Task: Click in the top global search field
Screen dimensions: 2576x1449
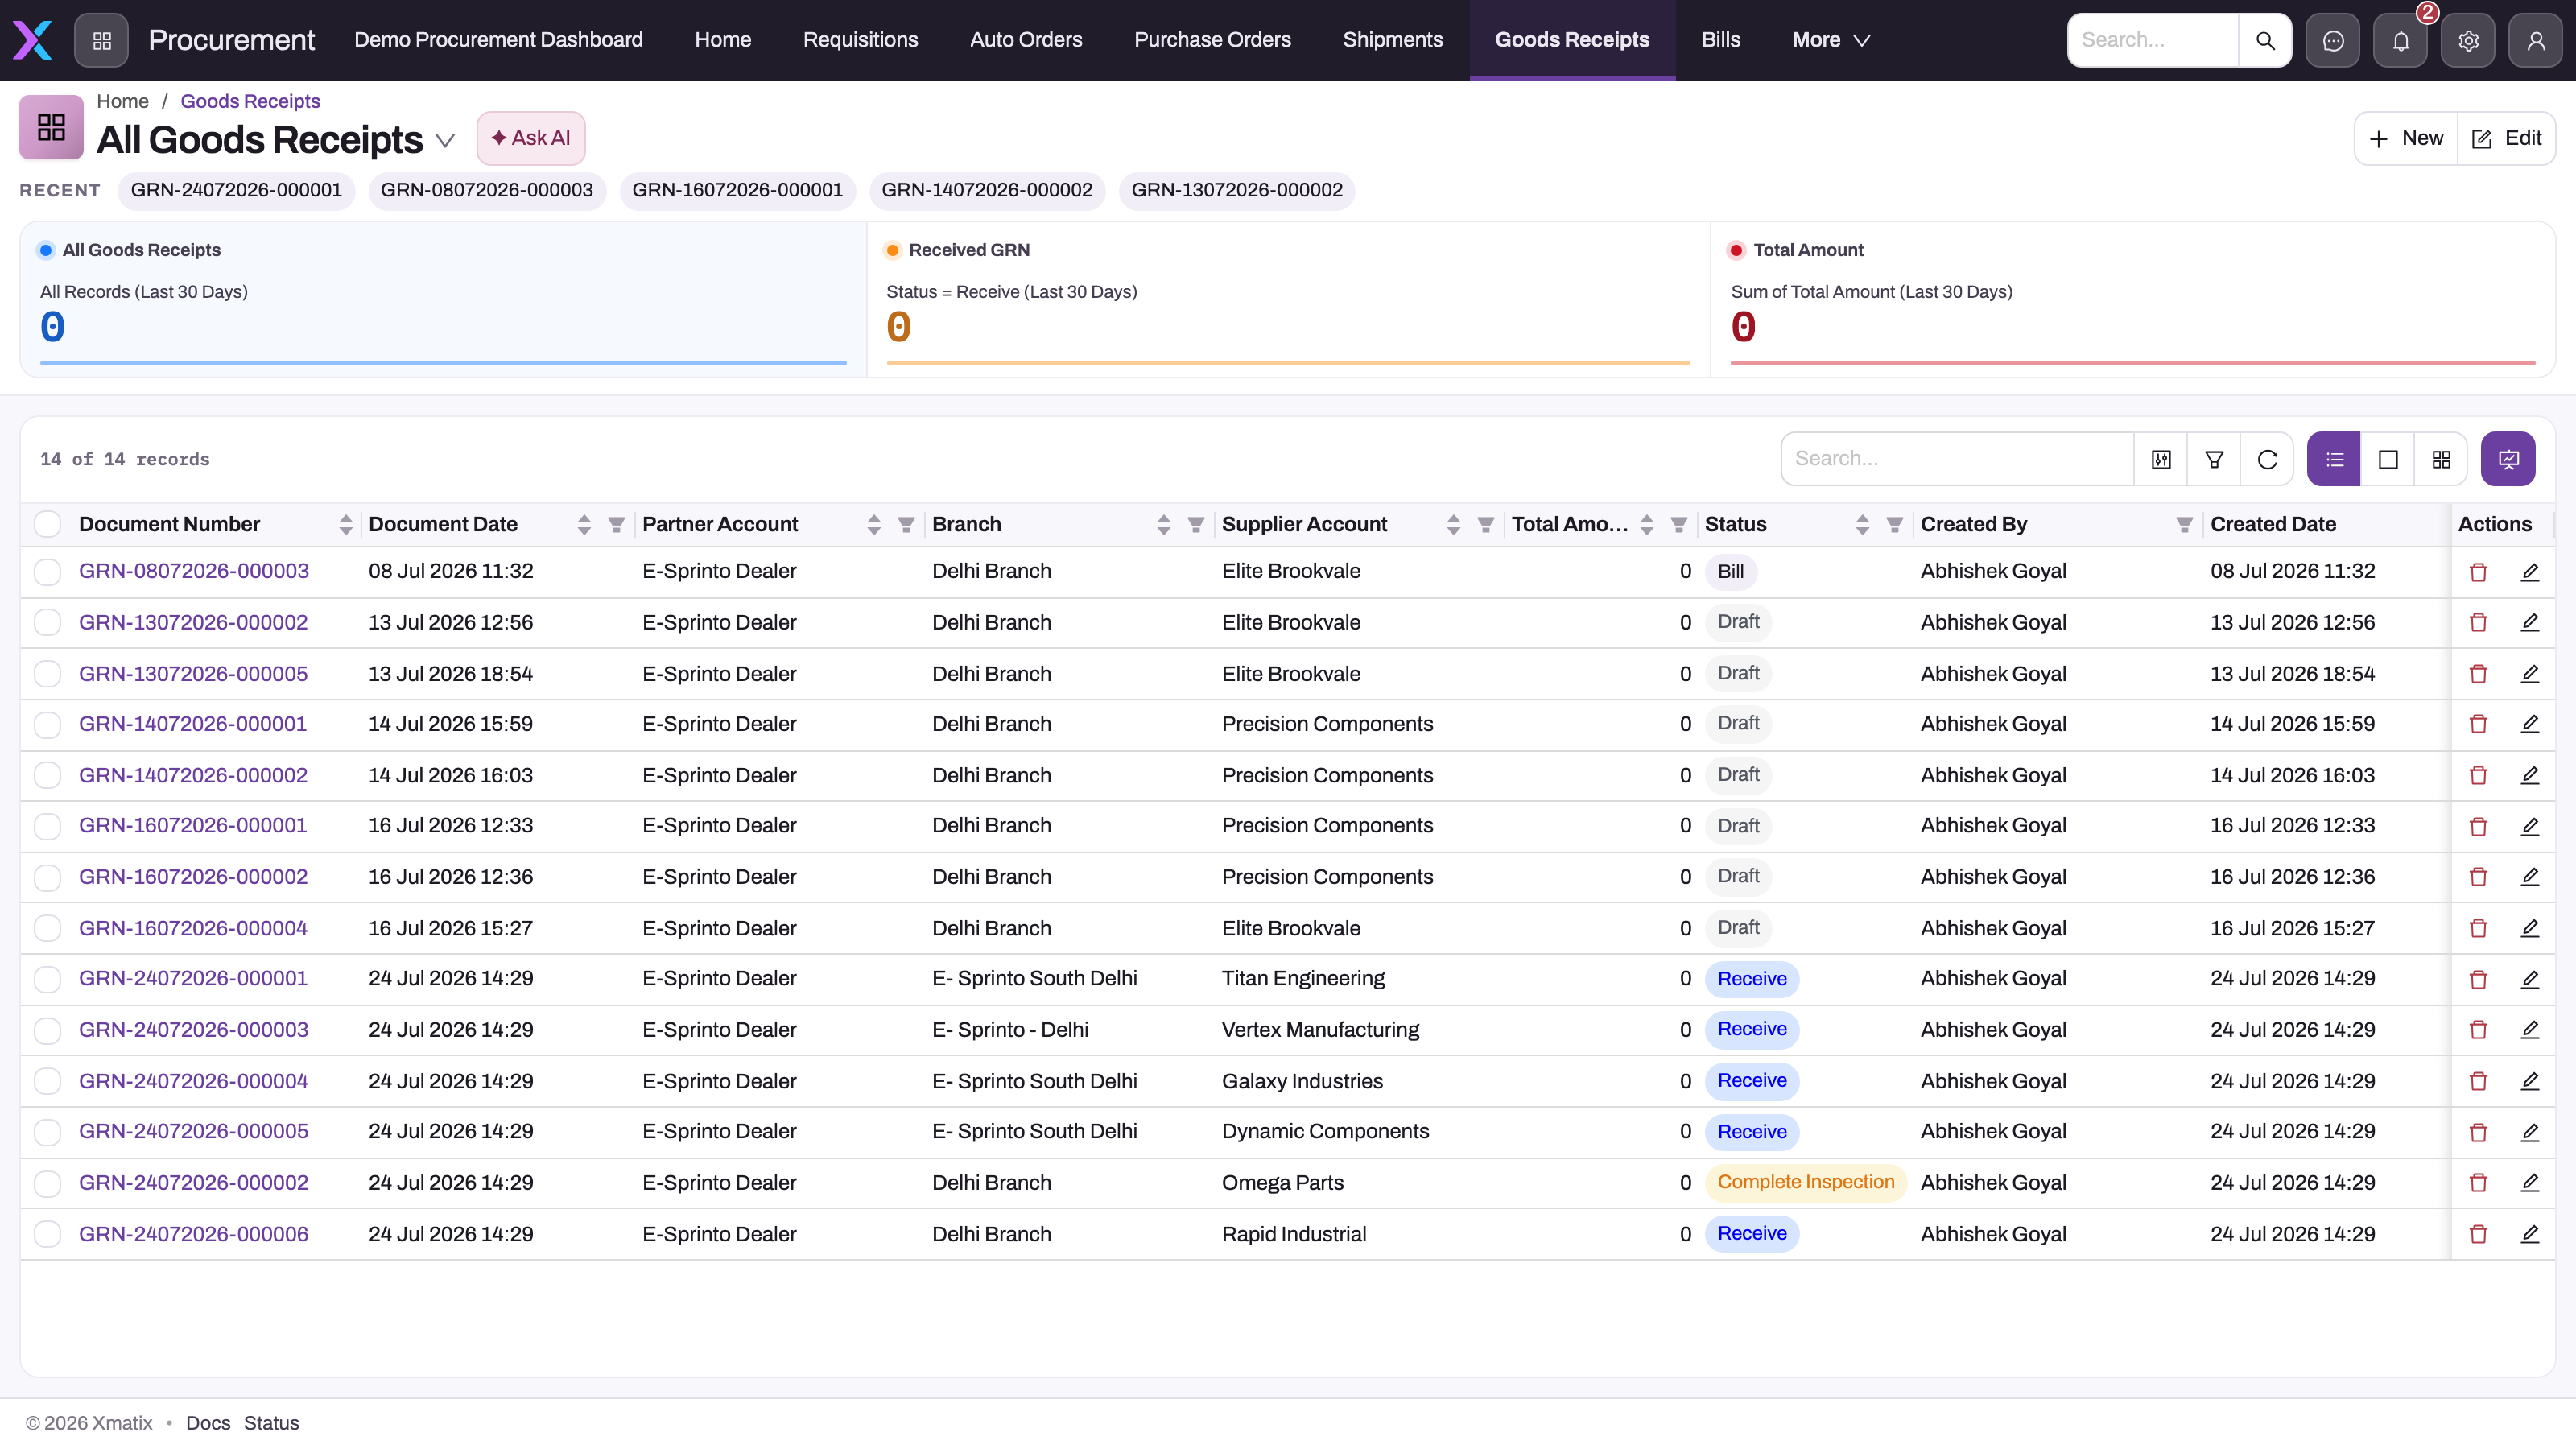Action: (x=2153, y=40)
